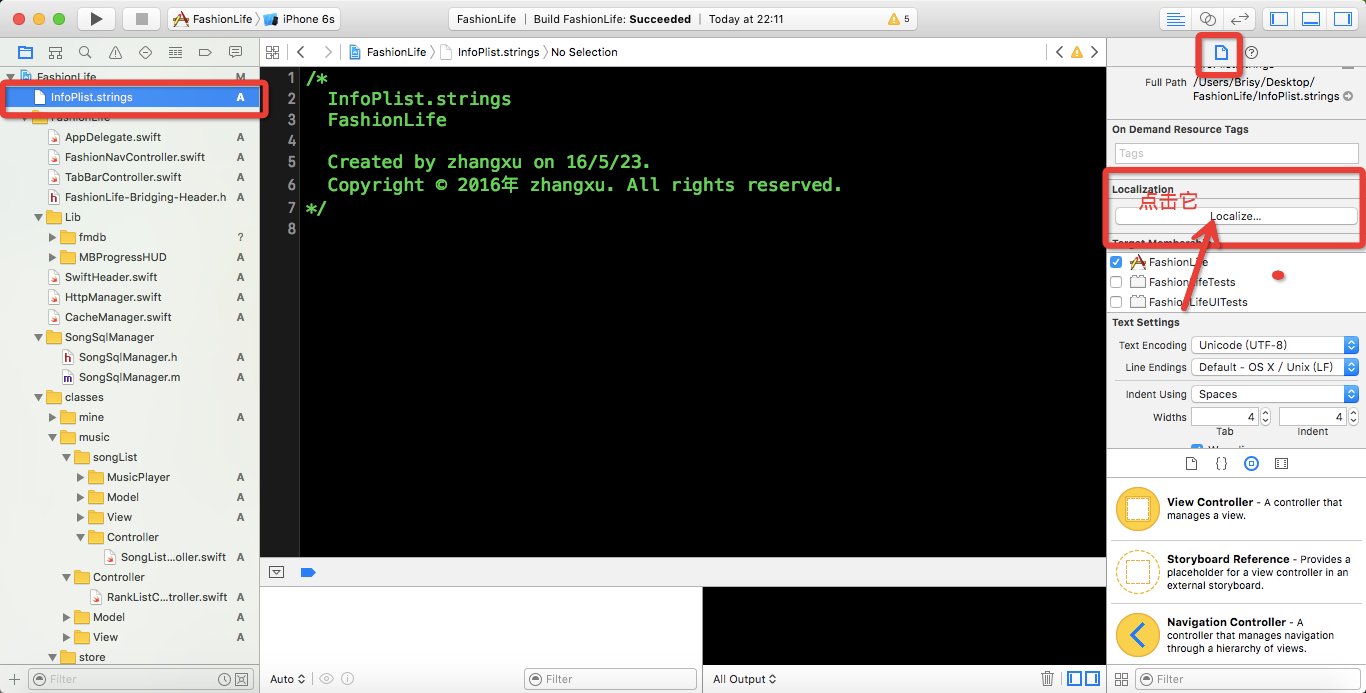Viewport: 1366px width, 693px height.
Task: Open the Find navigator
Action: 85,52
